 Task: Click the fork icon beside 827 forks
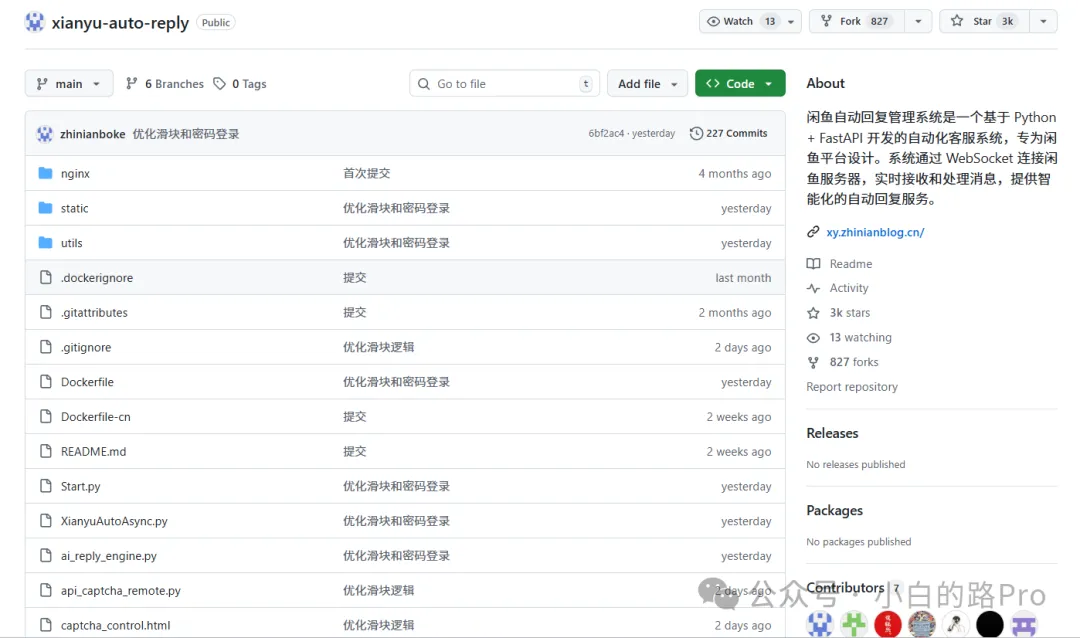[x=813, y=362]
